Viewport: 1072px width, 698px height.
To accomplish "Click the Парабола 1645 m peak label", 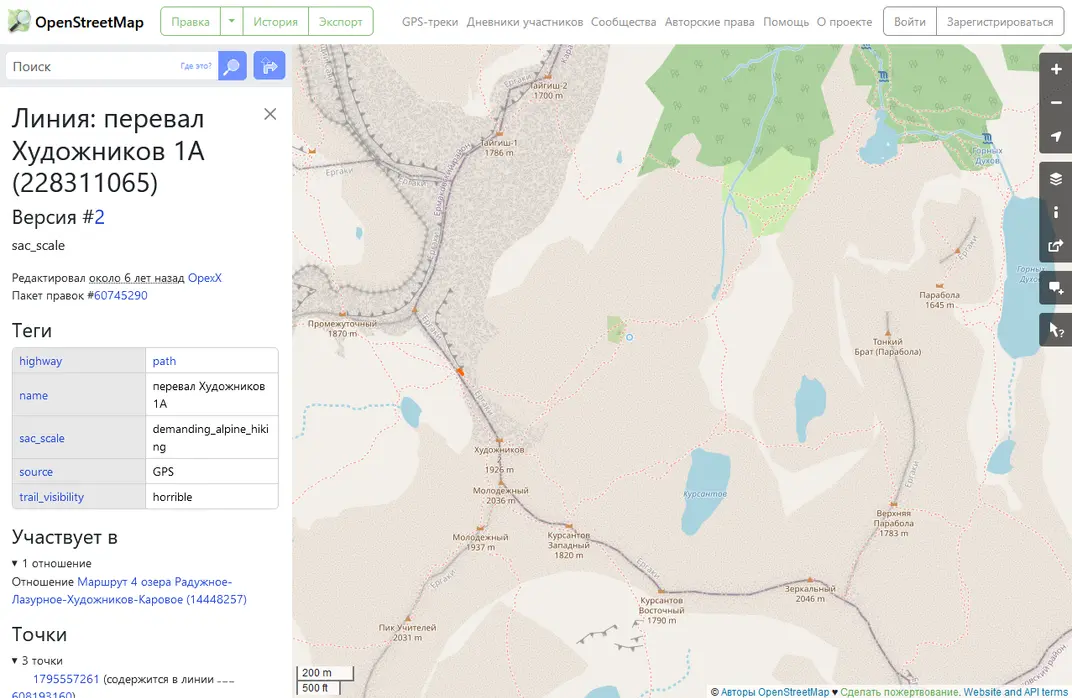I will 939,299.
